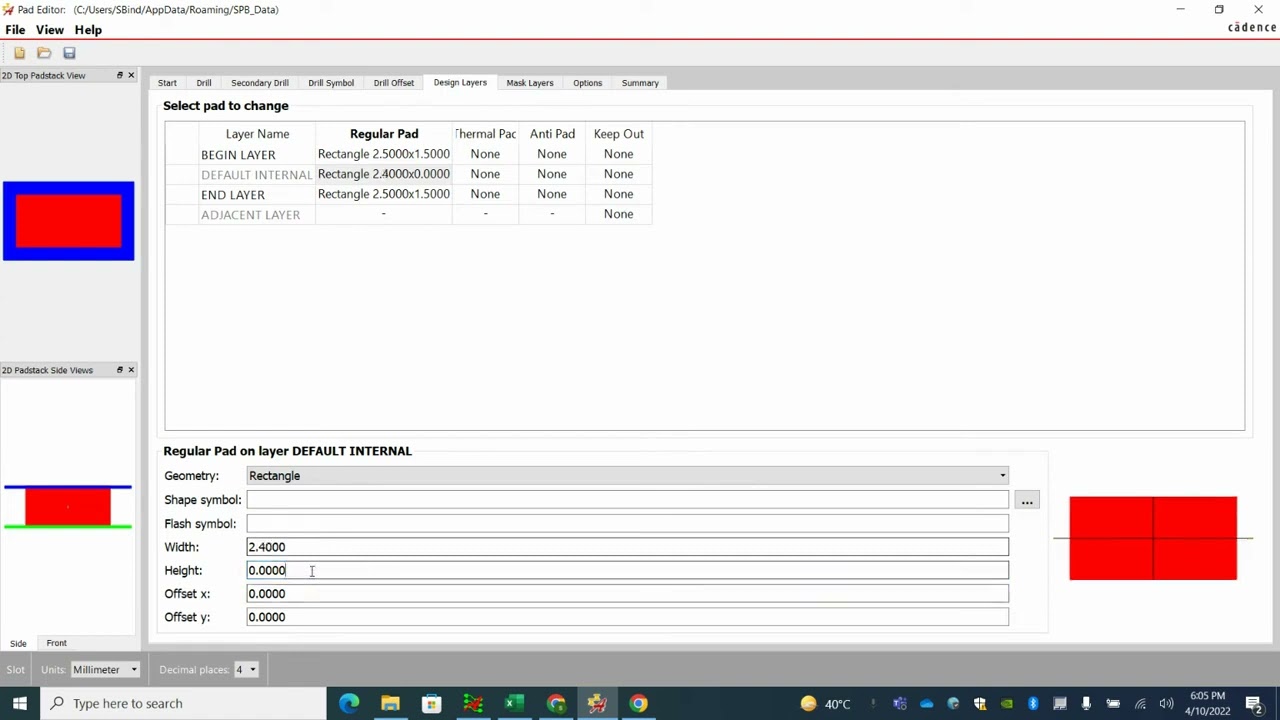The height and width of the screenshot is (720, 1280).
Task: Click the Shape symbol input field
Action: coord(627,500)
